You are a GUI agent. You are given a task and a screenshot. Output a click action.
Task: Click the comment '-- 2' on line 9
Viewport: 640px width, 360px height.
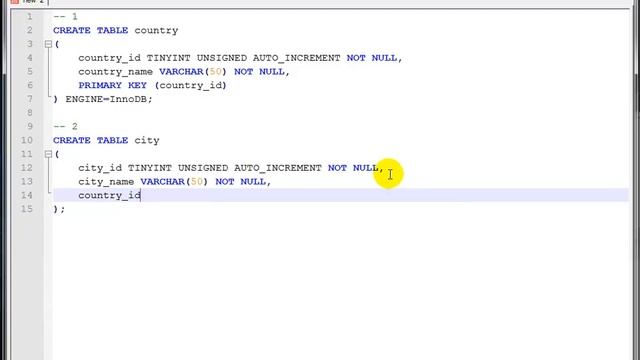click(65, 127)
